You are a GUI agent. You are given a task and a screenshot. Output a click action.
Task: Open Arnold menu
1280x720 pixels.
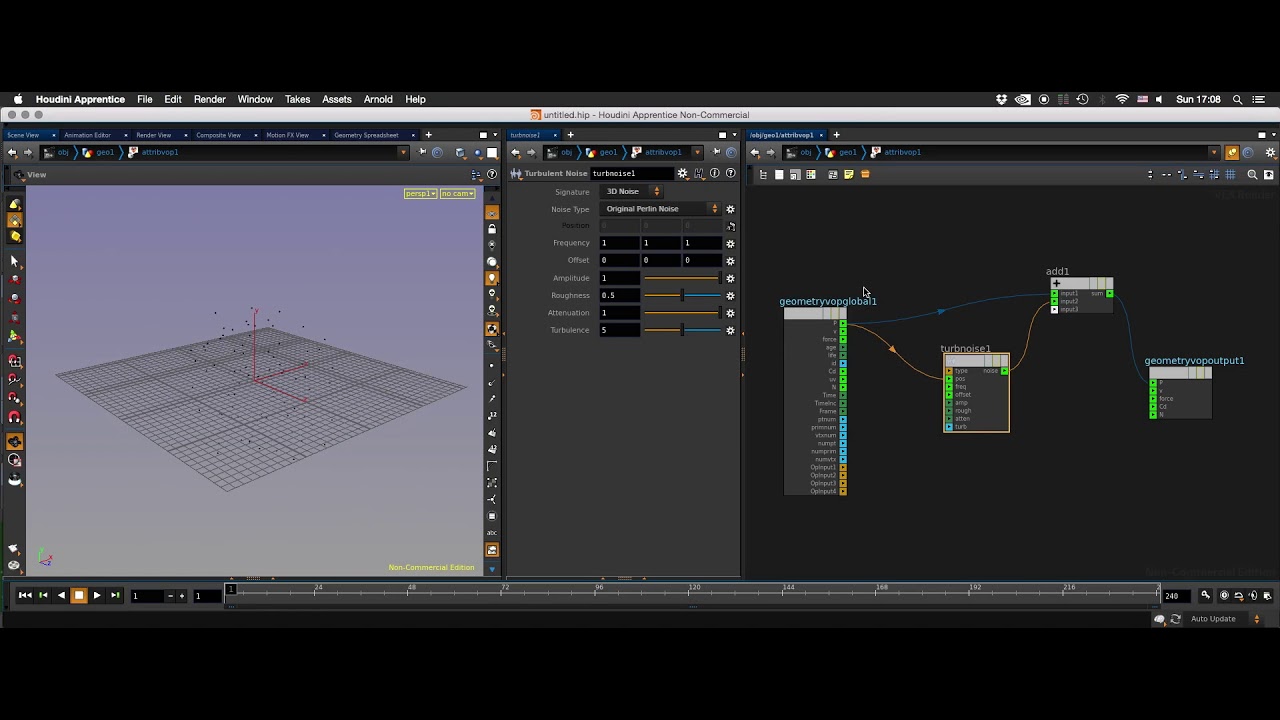coord(378,99)
